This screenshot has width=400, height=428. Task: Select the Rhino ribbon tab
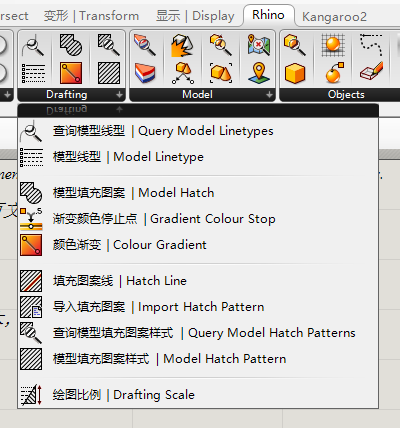[268, 15]
